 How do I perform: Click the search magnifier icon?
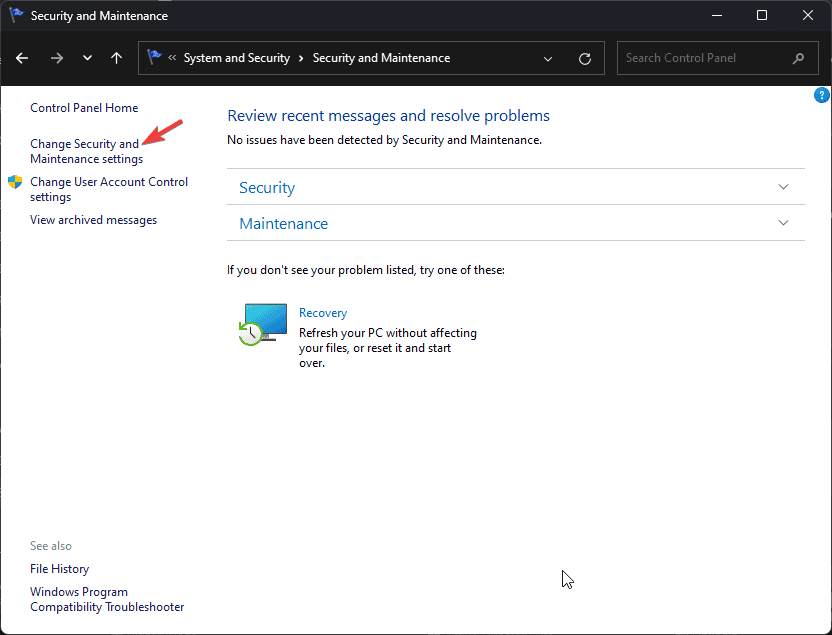pos(799,58)
